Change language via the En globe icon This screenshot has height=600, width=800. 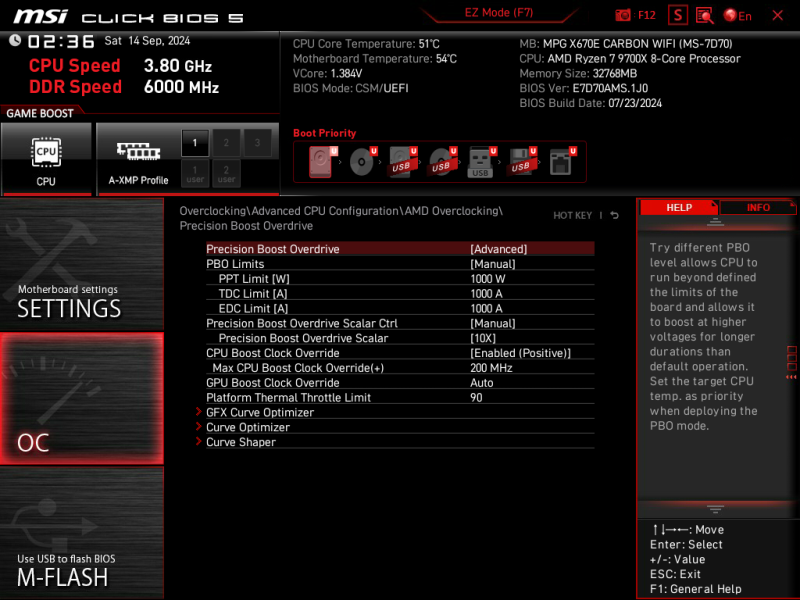731,15
